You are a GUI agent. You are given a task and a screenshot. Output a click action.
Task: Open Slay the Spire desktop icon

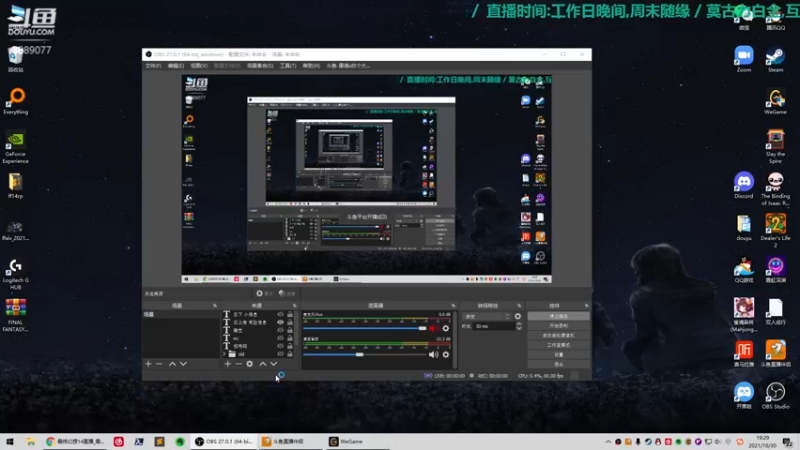pyautogui.click(x=776, y=146)
